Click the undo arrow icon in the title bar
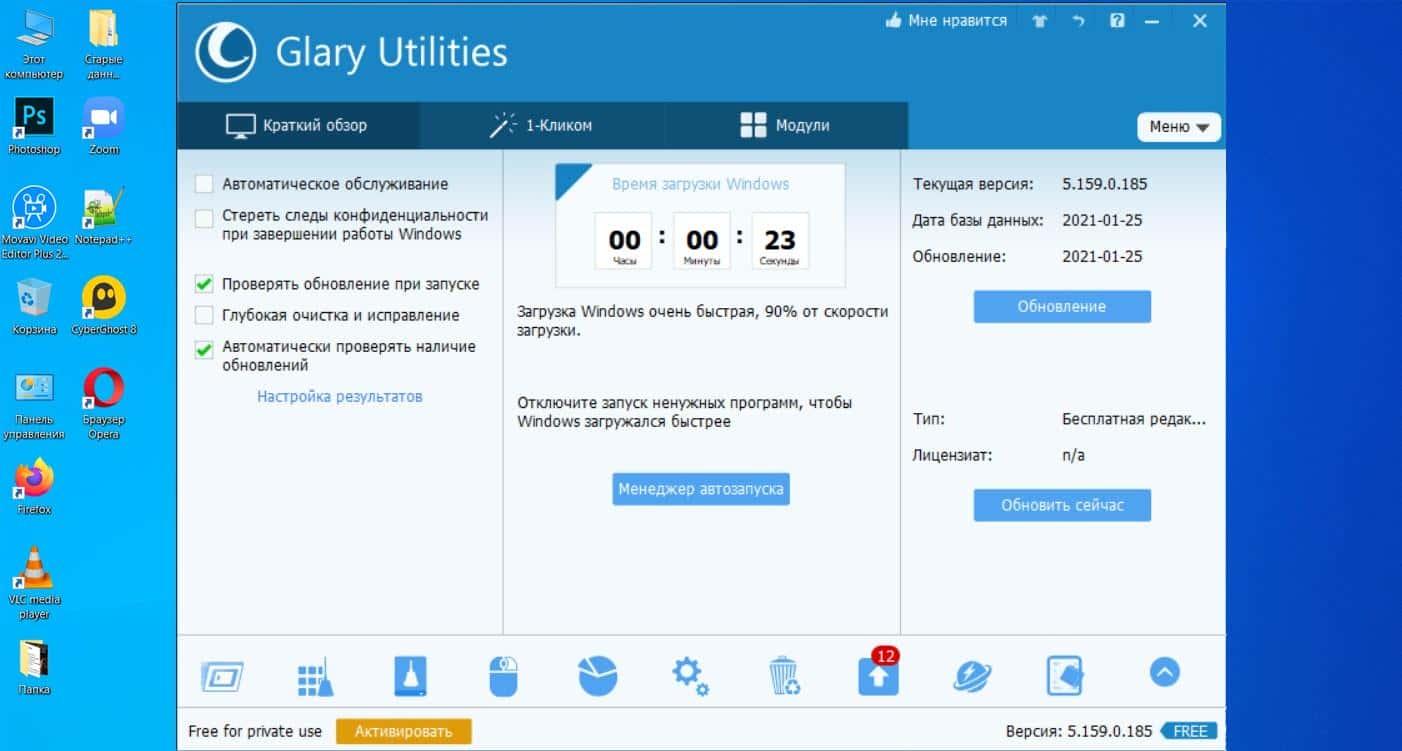1402x751 pixels. coord(1079,21)
